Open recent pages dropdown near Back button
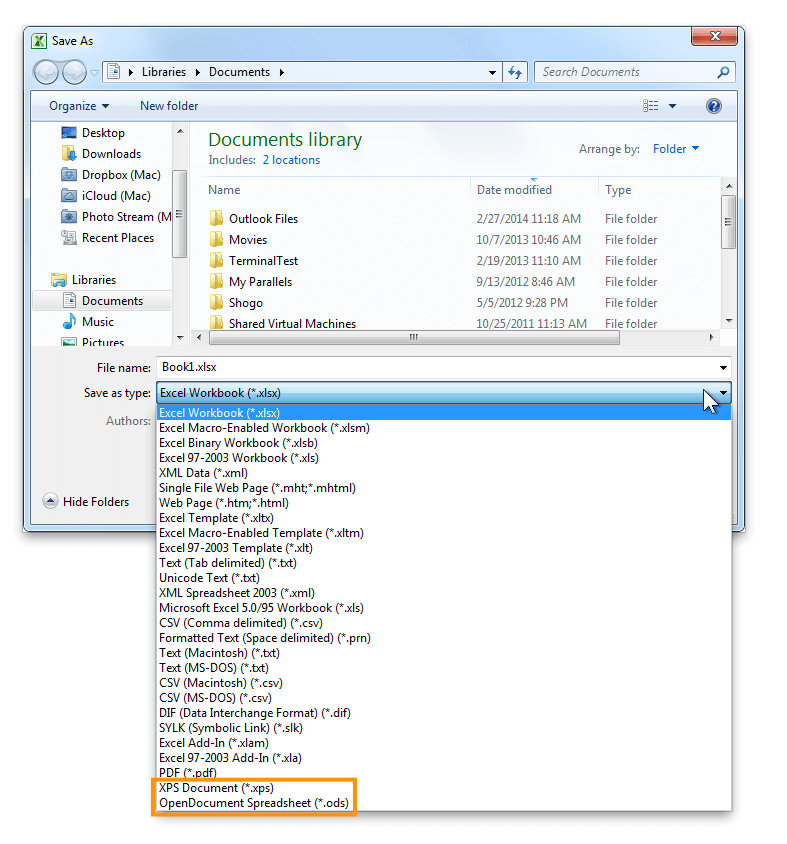 click(x=94, y=73)
